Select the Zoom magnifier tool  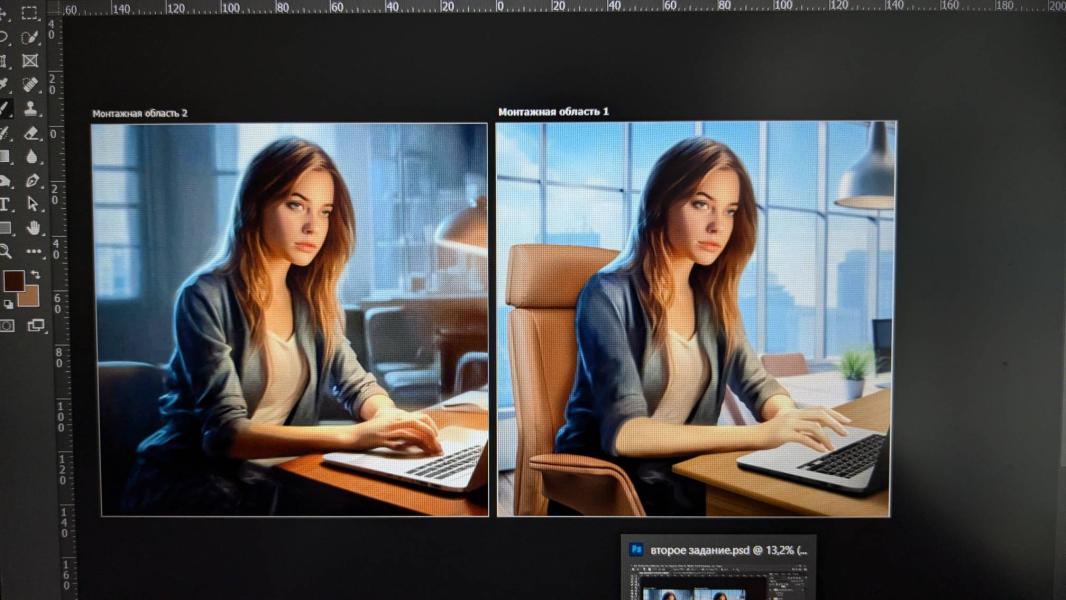(5, 251)
